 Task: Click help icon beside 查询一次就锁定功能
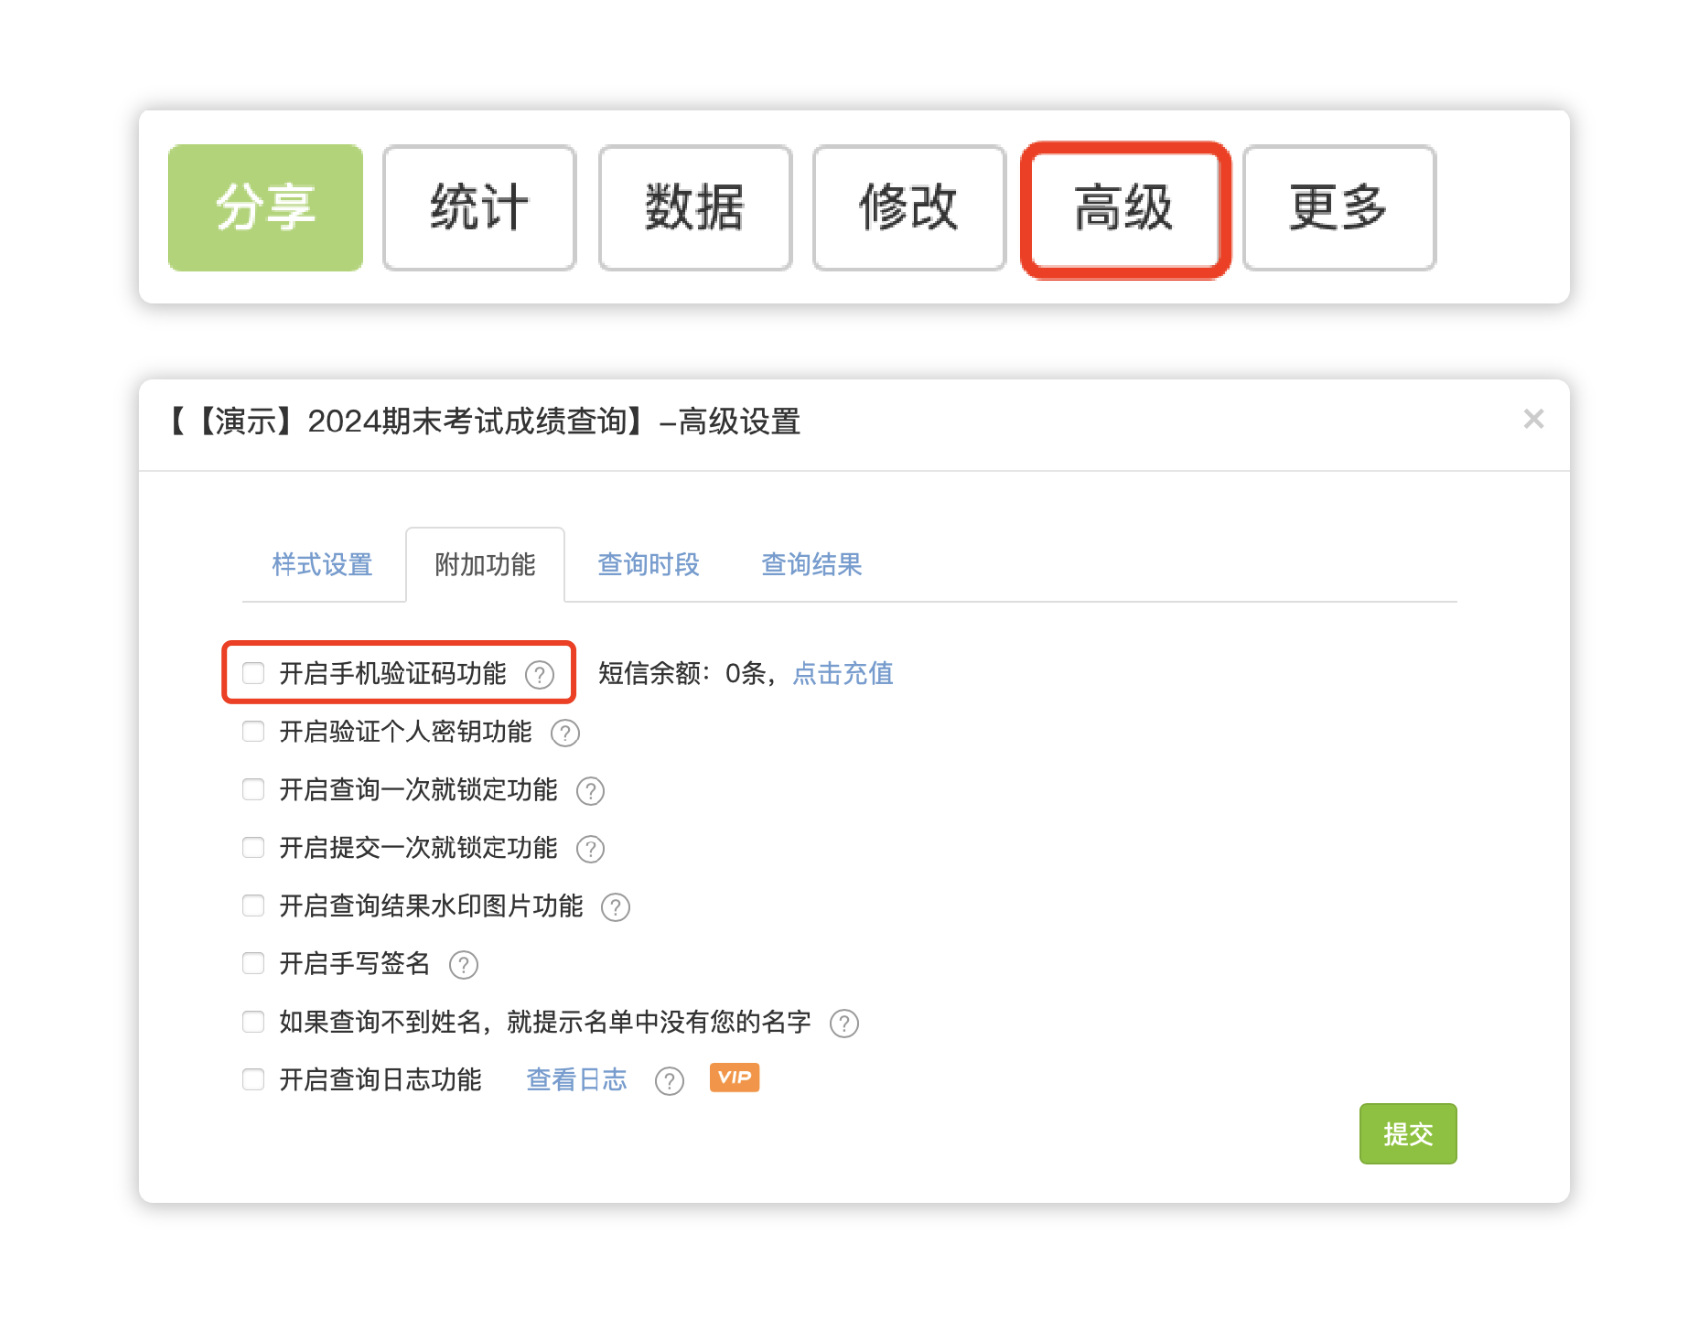[591, 791]
